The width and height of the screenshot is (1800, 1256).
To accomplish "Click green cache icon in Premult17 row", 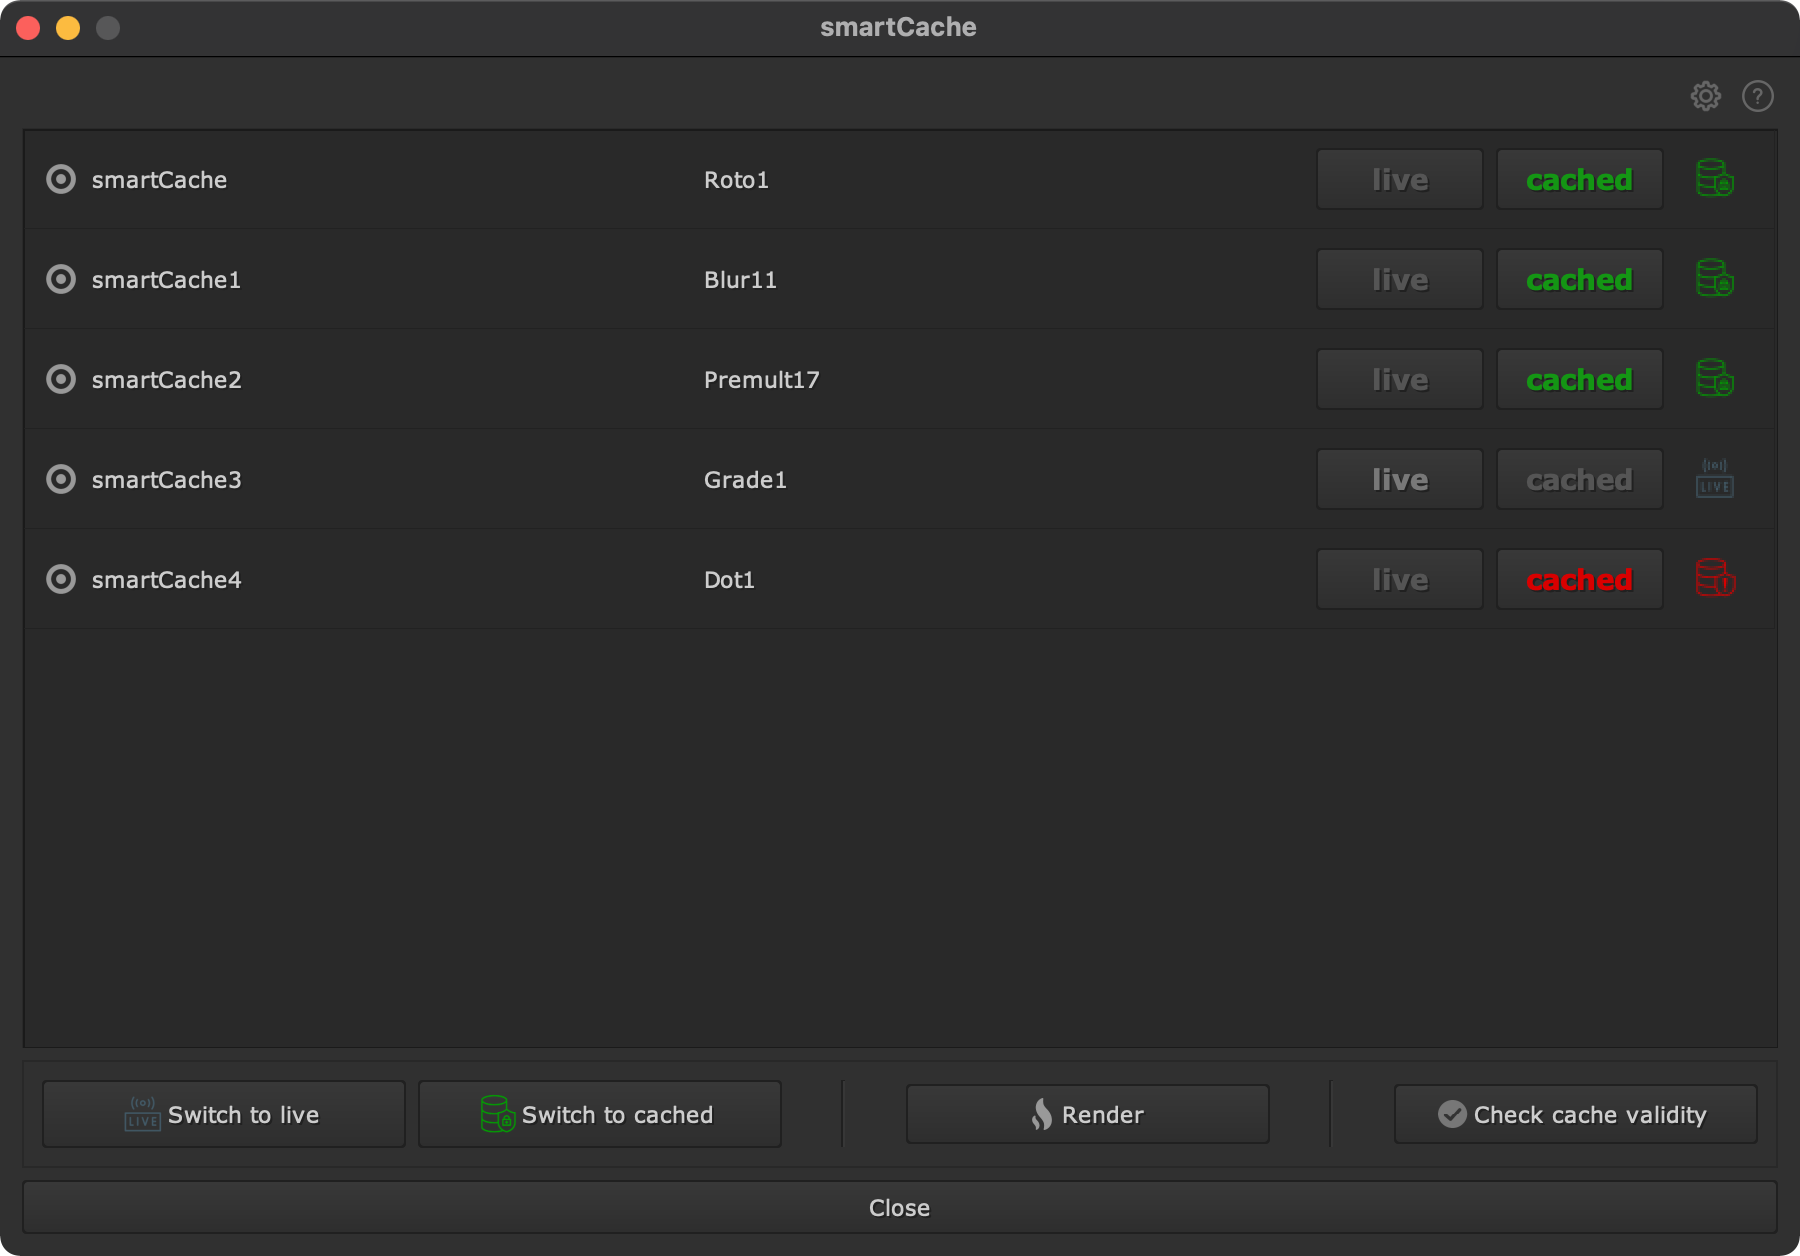I will [1714, 379].
